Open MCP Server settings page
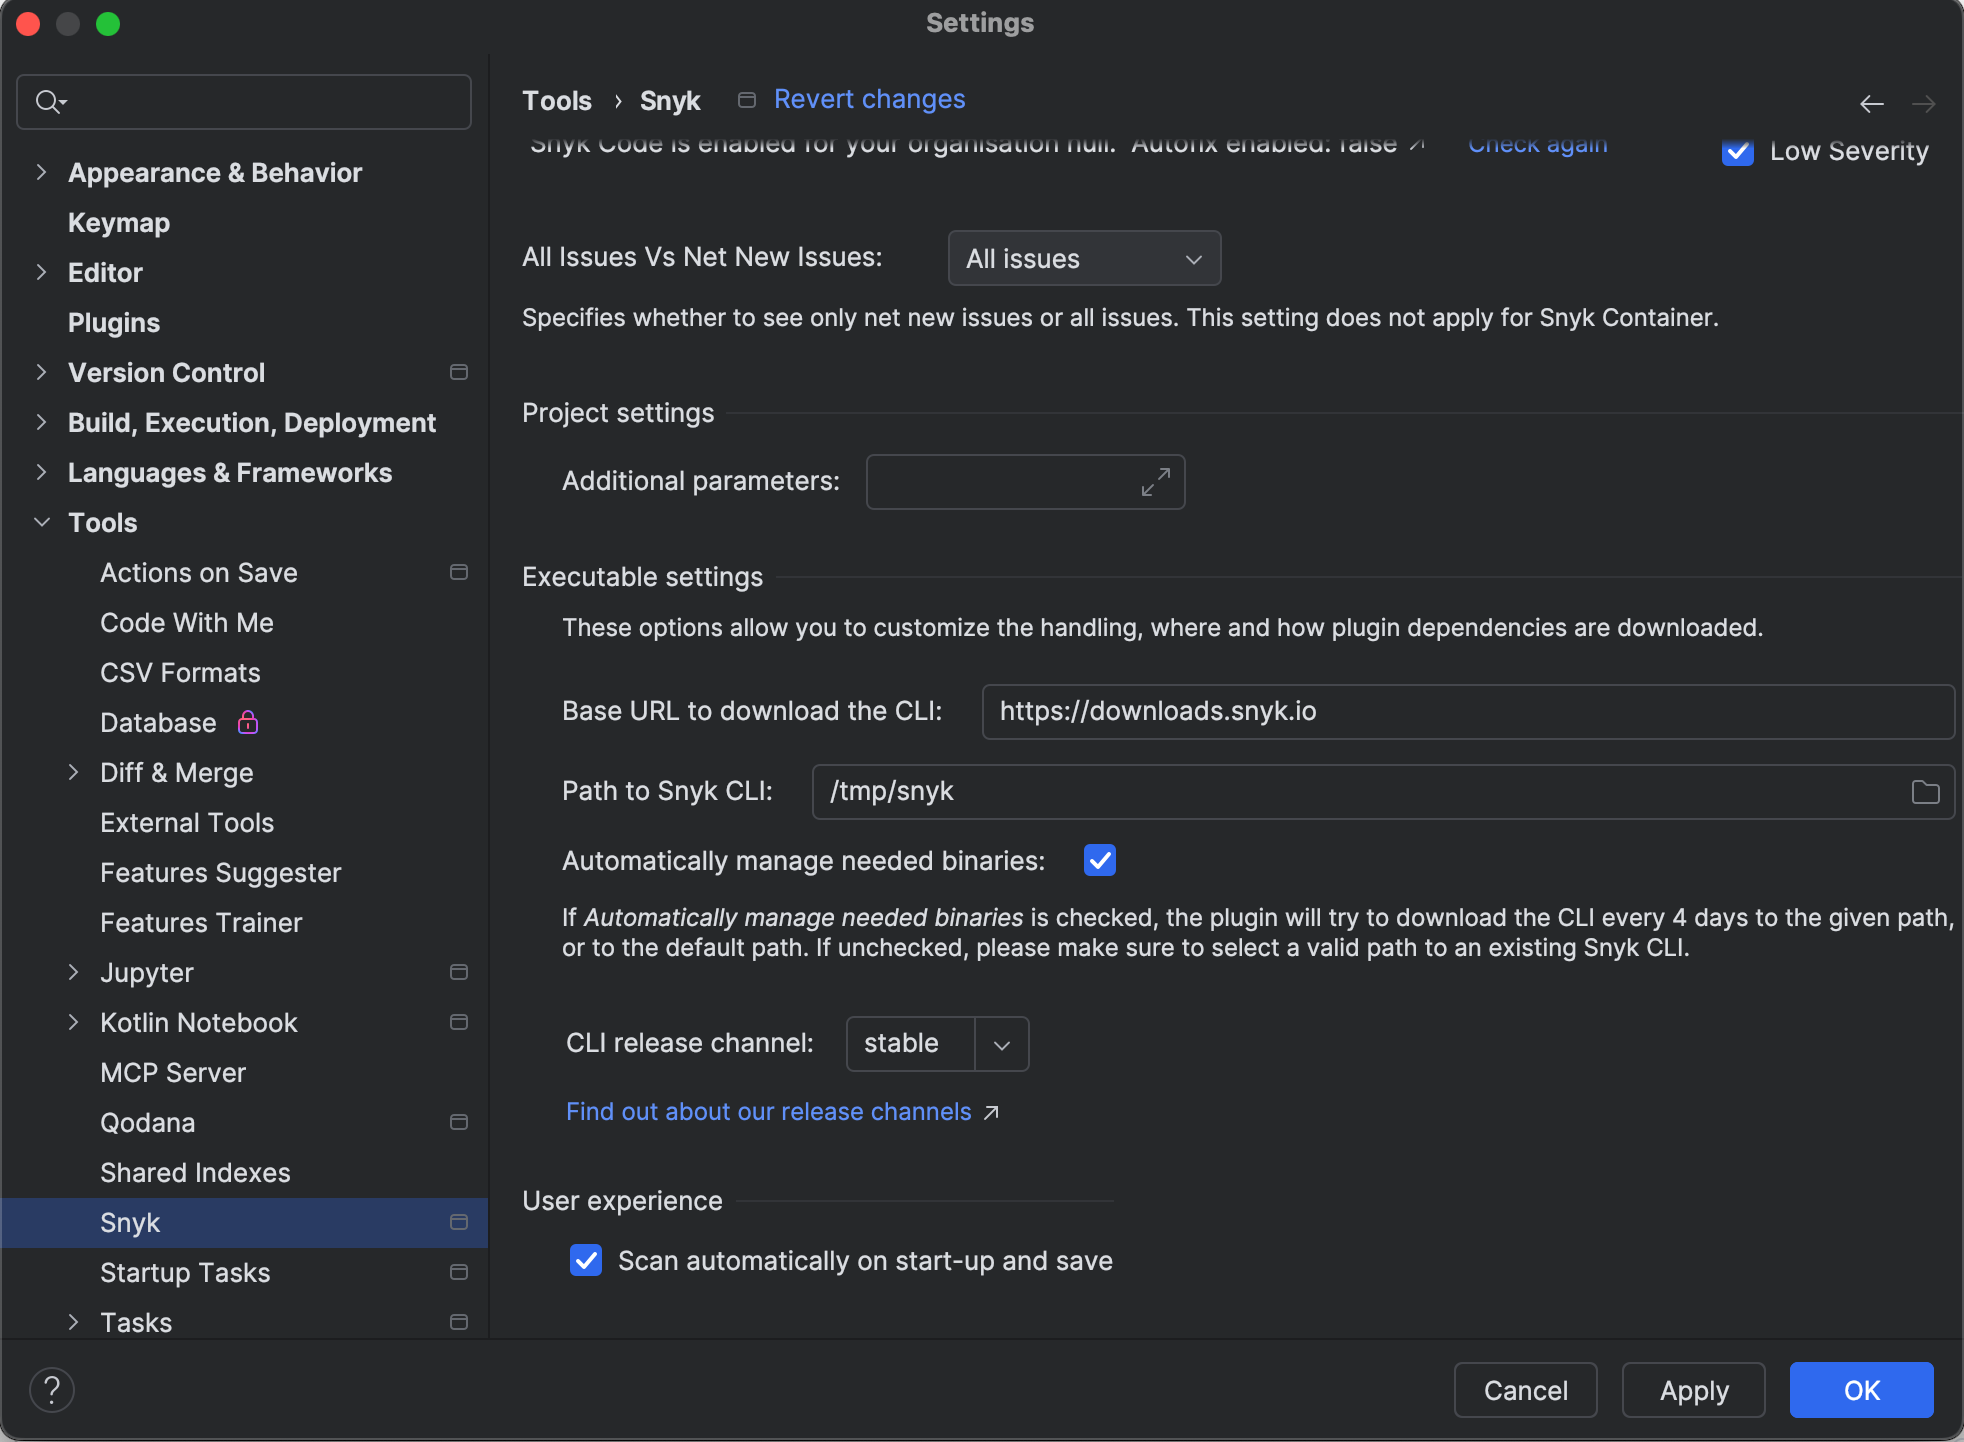Viewport: 1964px width, 1442px height. pos(173,1072)
